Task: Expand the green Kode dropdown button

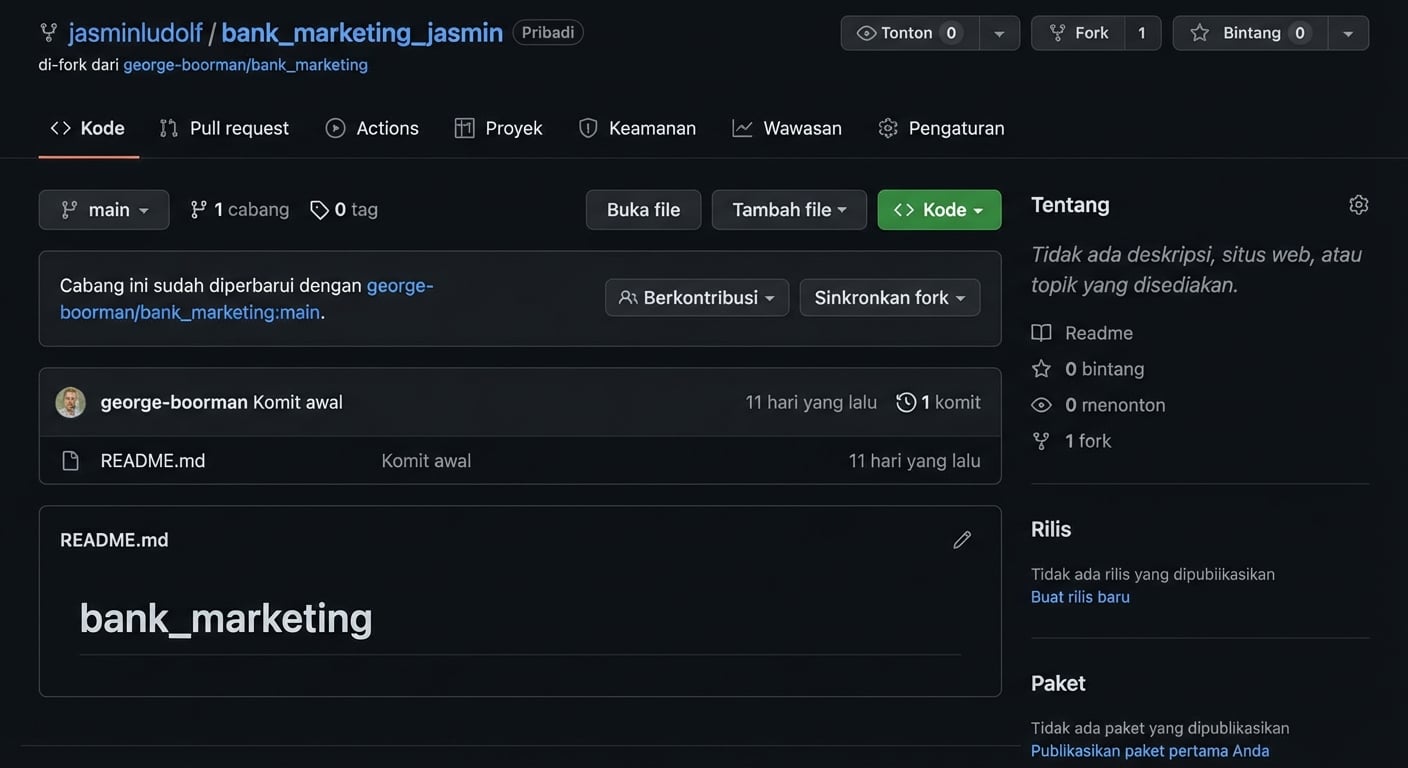Action: 939,210
